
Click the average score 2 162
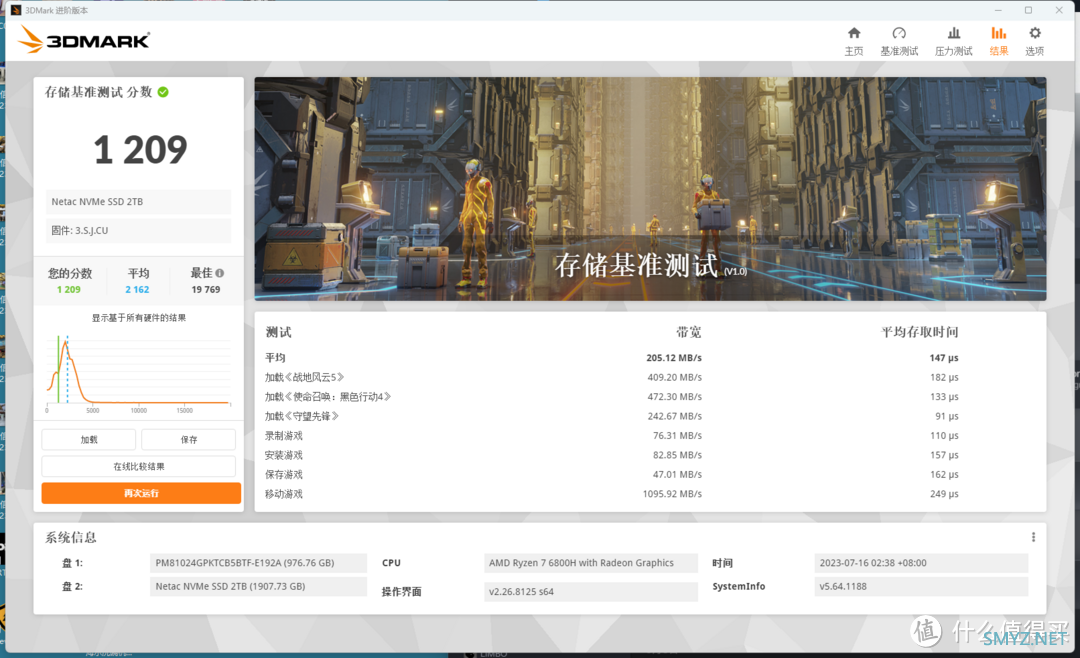pyautogui.click(x=137, y=289)
